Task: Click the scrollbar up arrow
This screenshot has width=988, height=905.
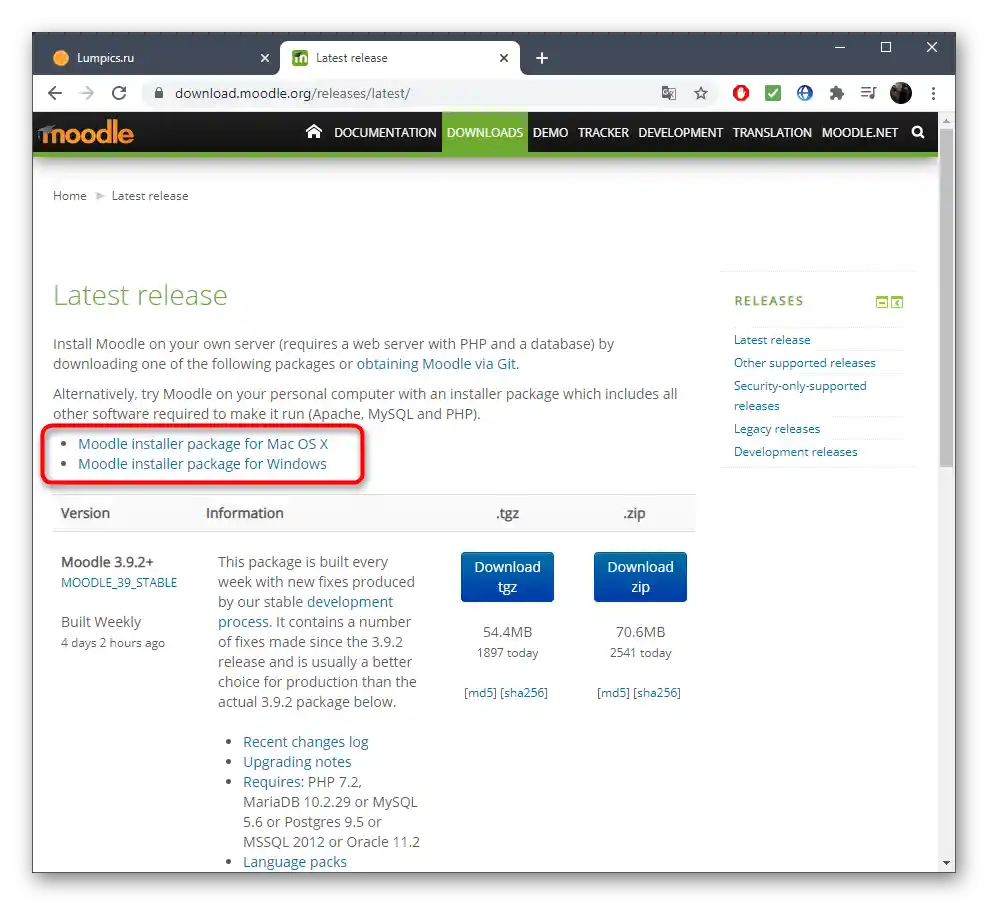Action: (x=946, y=120)
